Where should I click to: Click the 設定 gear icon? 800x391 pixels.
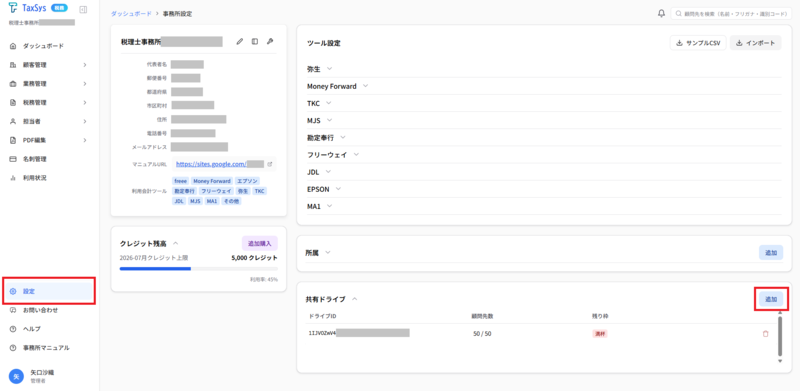13,291
